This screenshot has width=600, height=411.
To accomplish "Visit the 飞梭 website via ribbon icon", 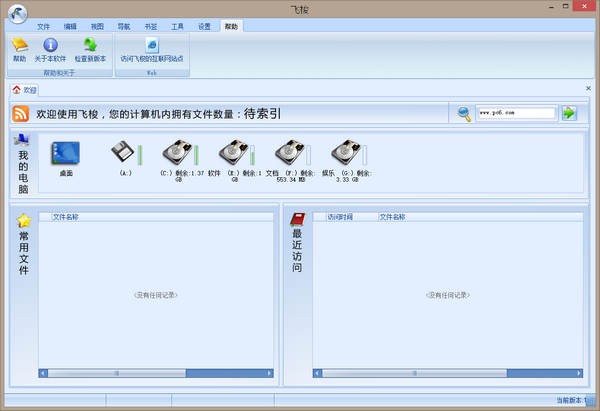I will click(152, 45).
